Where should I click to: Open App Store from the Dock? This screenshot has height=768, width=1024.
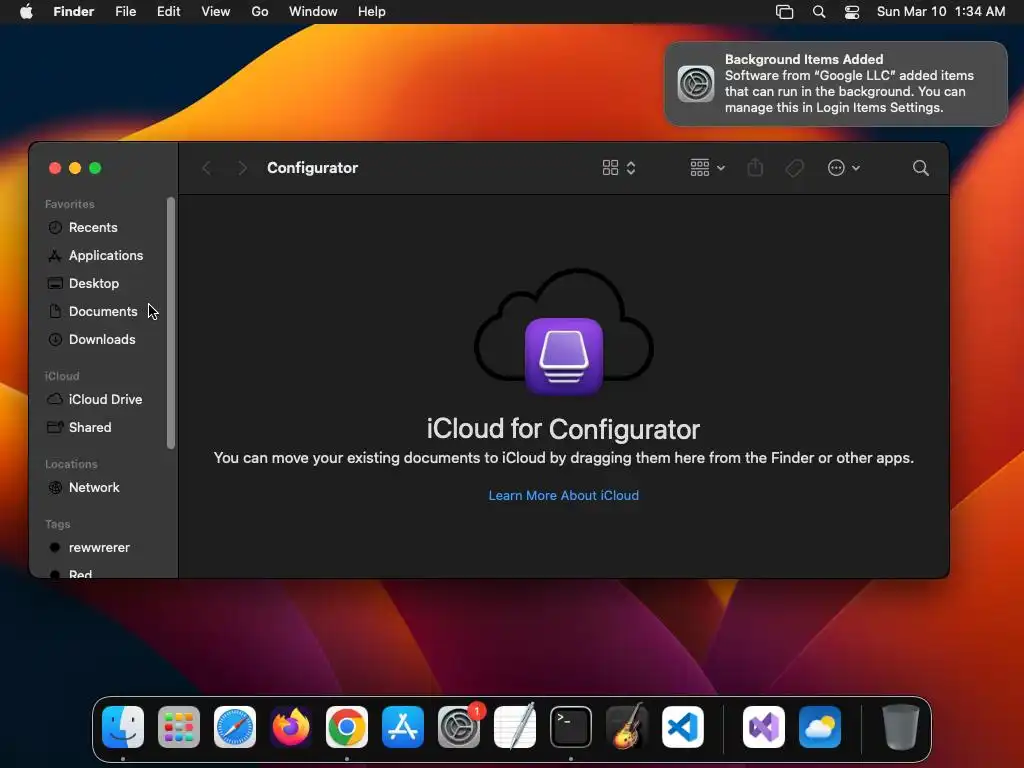click(403, 727)
